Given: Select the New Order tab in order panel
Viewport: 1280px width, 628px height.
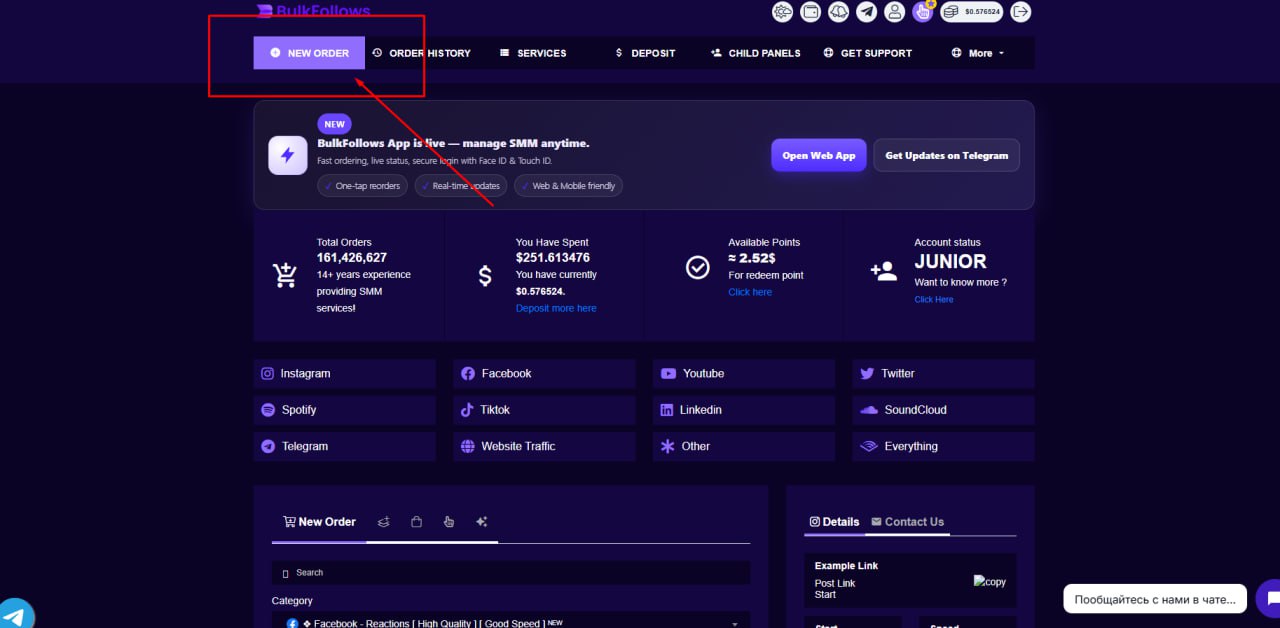Looking at the screenshot, I should [x=319, y=522].
